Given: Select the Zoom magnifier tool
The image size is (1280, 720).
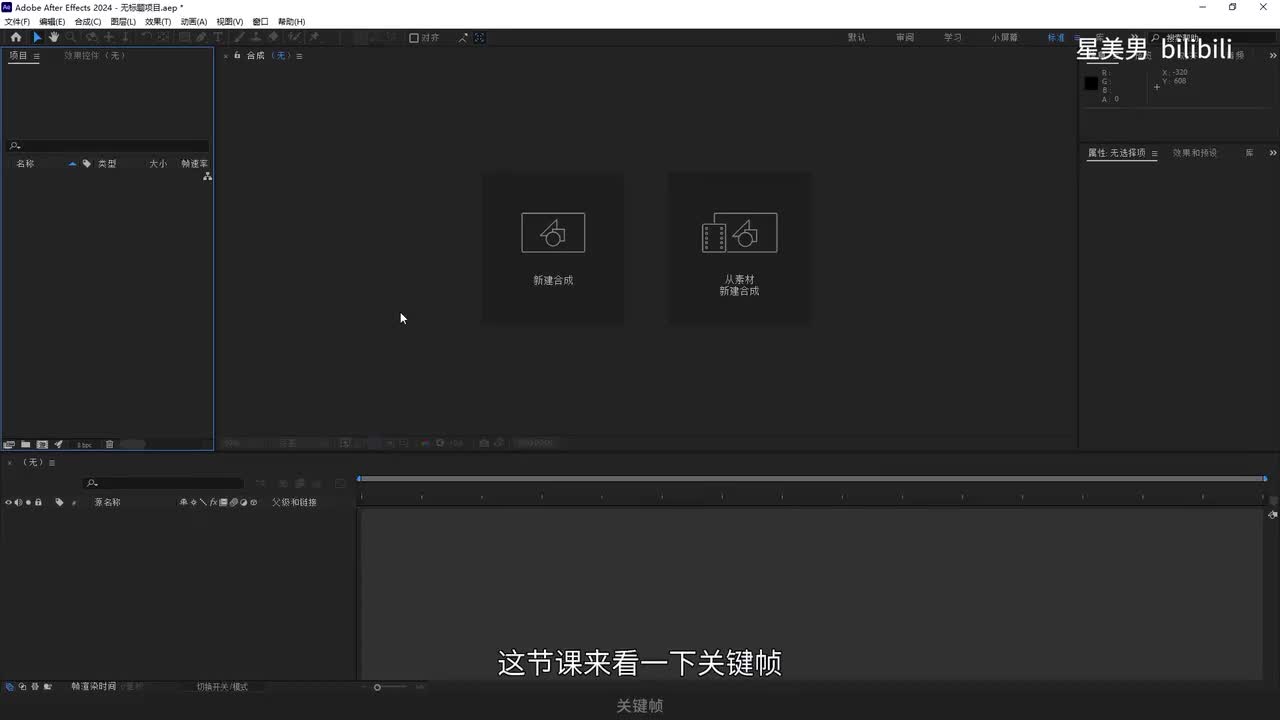Looking at the screenshot, I should (x=71, y=37).
